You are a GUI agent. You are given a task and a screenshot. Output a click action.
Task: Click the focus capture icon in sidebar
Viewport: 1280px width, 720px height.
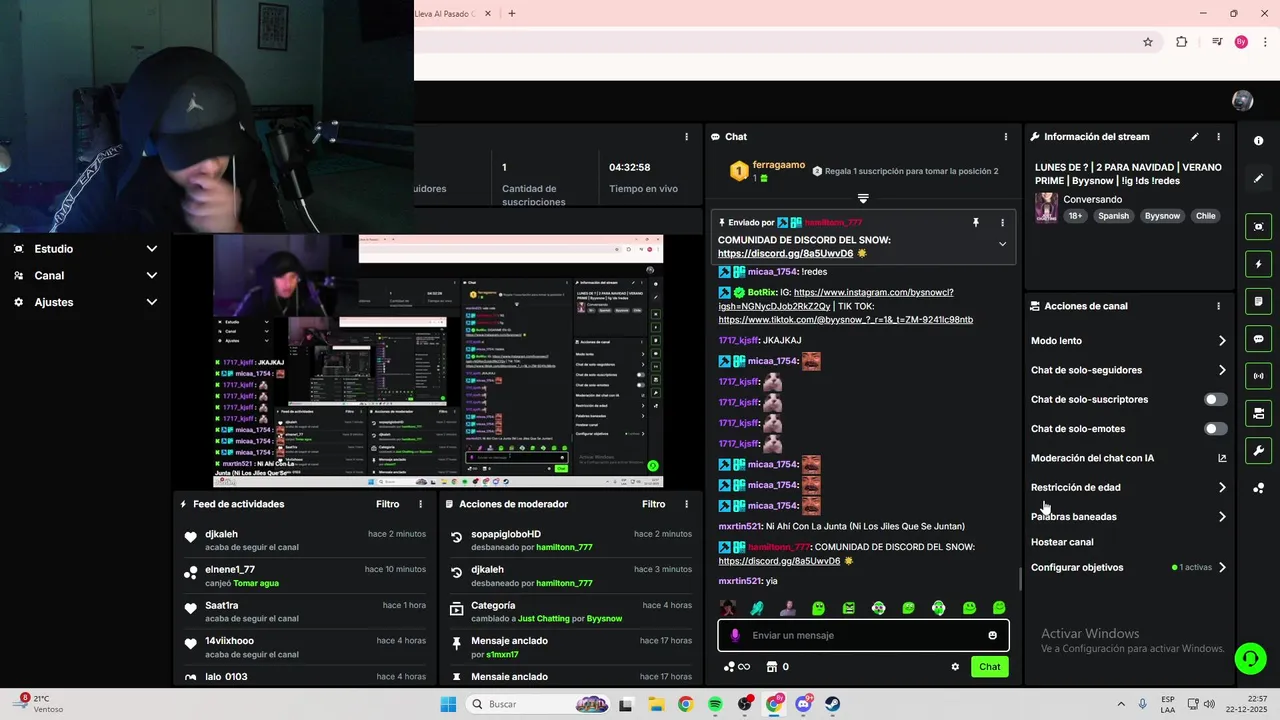(1258, 227)
